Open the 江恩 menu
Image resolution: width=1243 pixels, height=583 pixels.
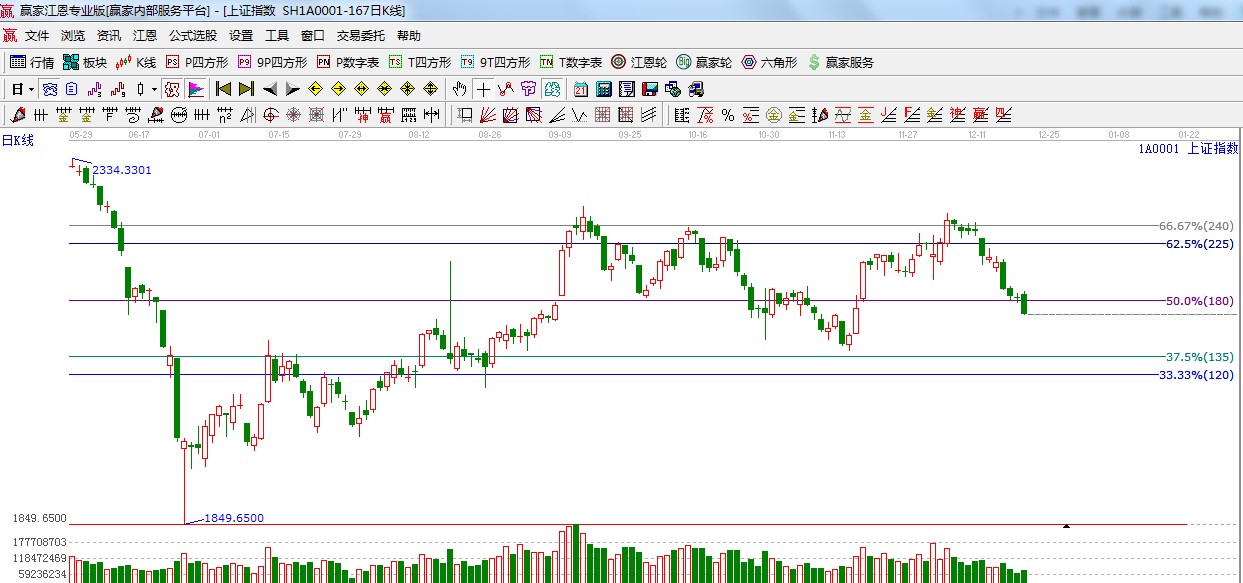pos(145,36)
